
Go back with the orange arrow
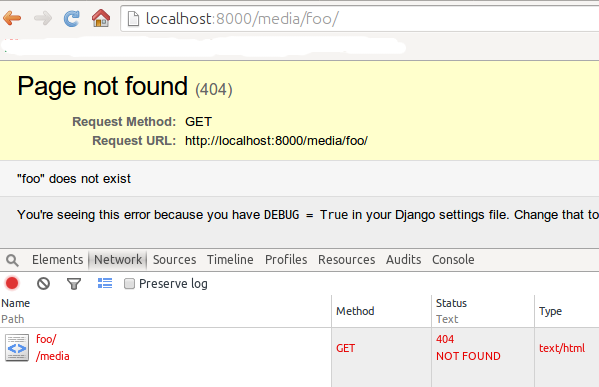click(12, 18)
